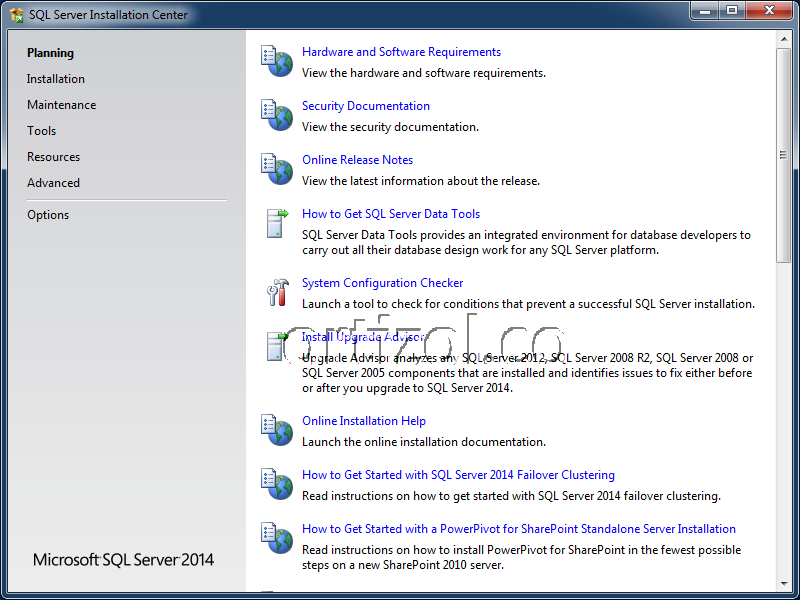Click the vertical scrollbar thumb

coord(784,155)
